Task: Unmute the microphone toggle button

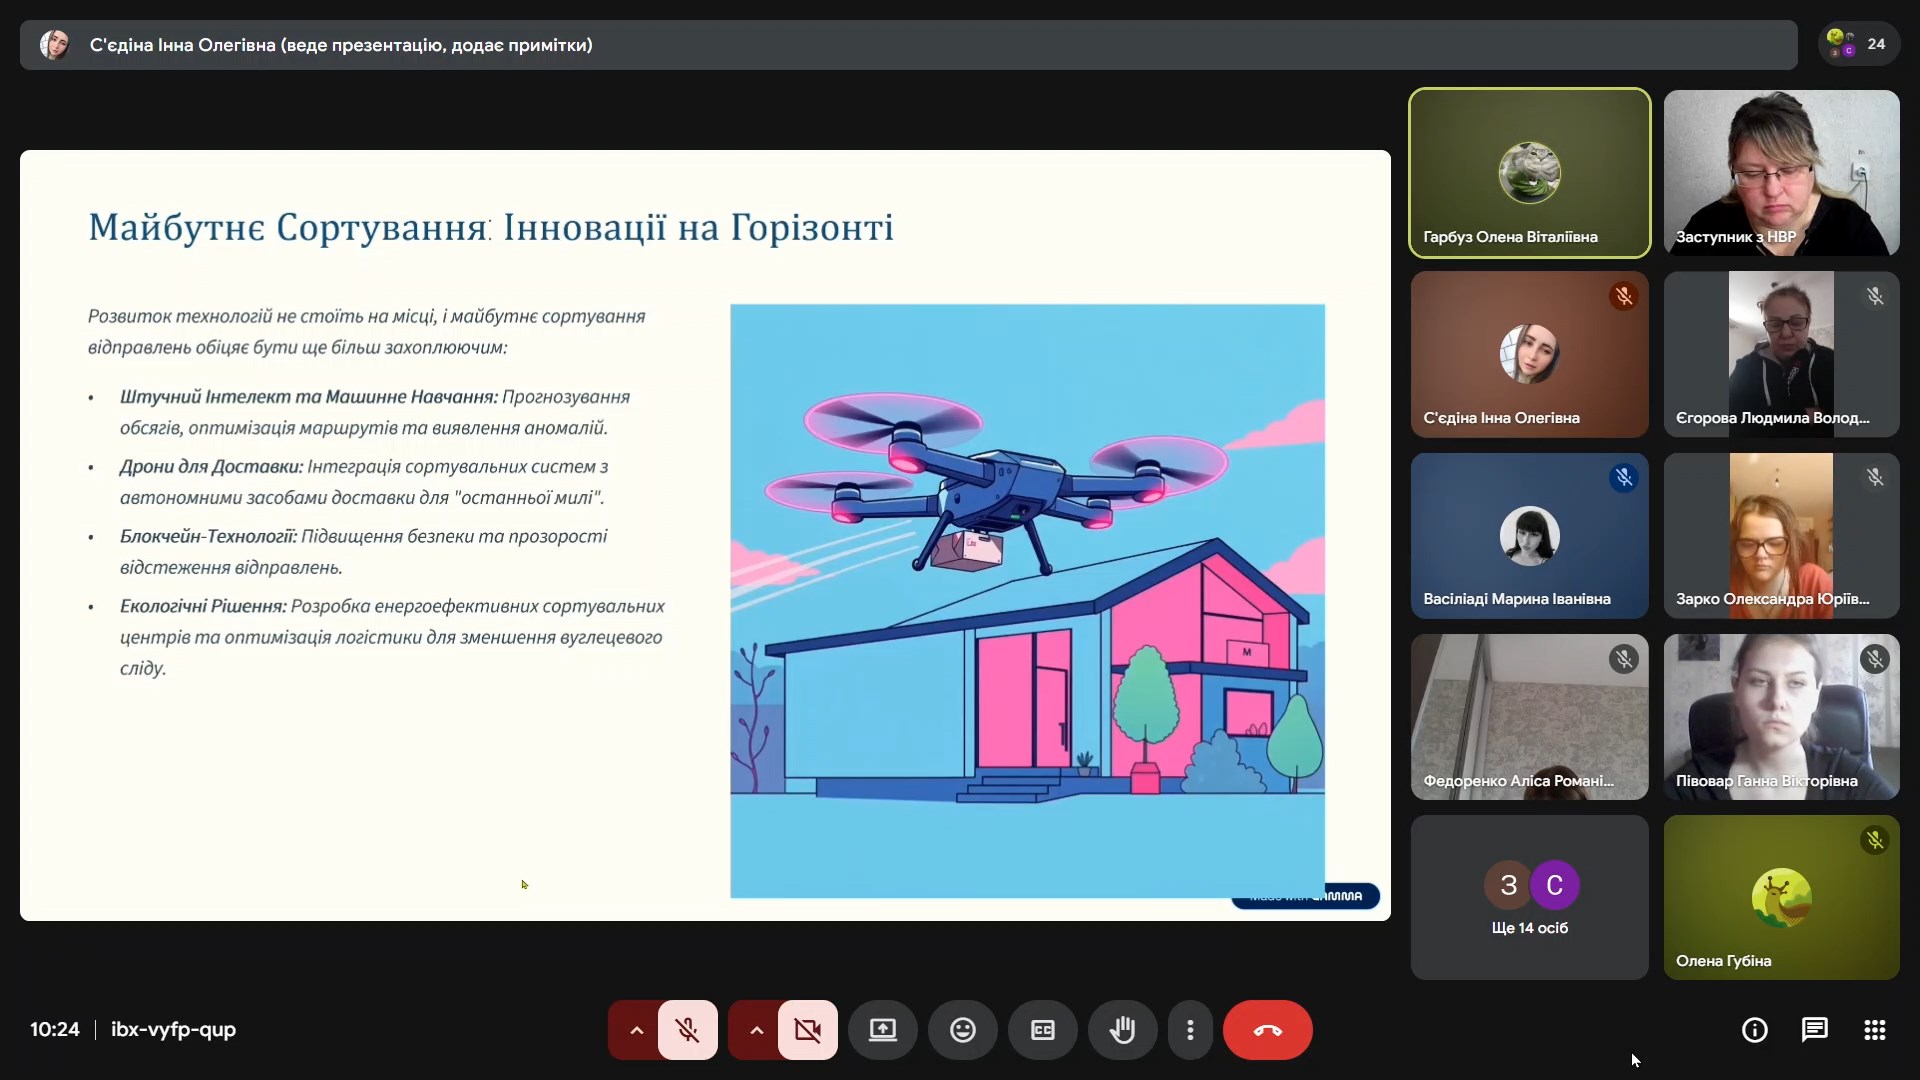Action: (687, 1030)
